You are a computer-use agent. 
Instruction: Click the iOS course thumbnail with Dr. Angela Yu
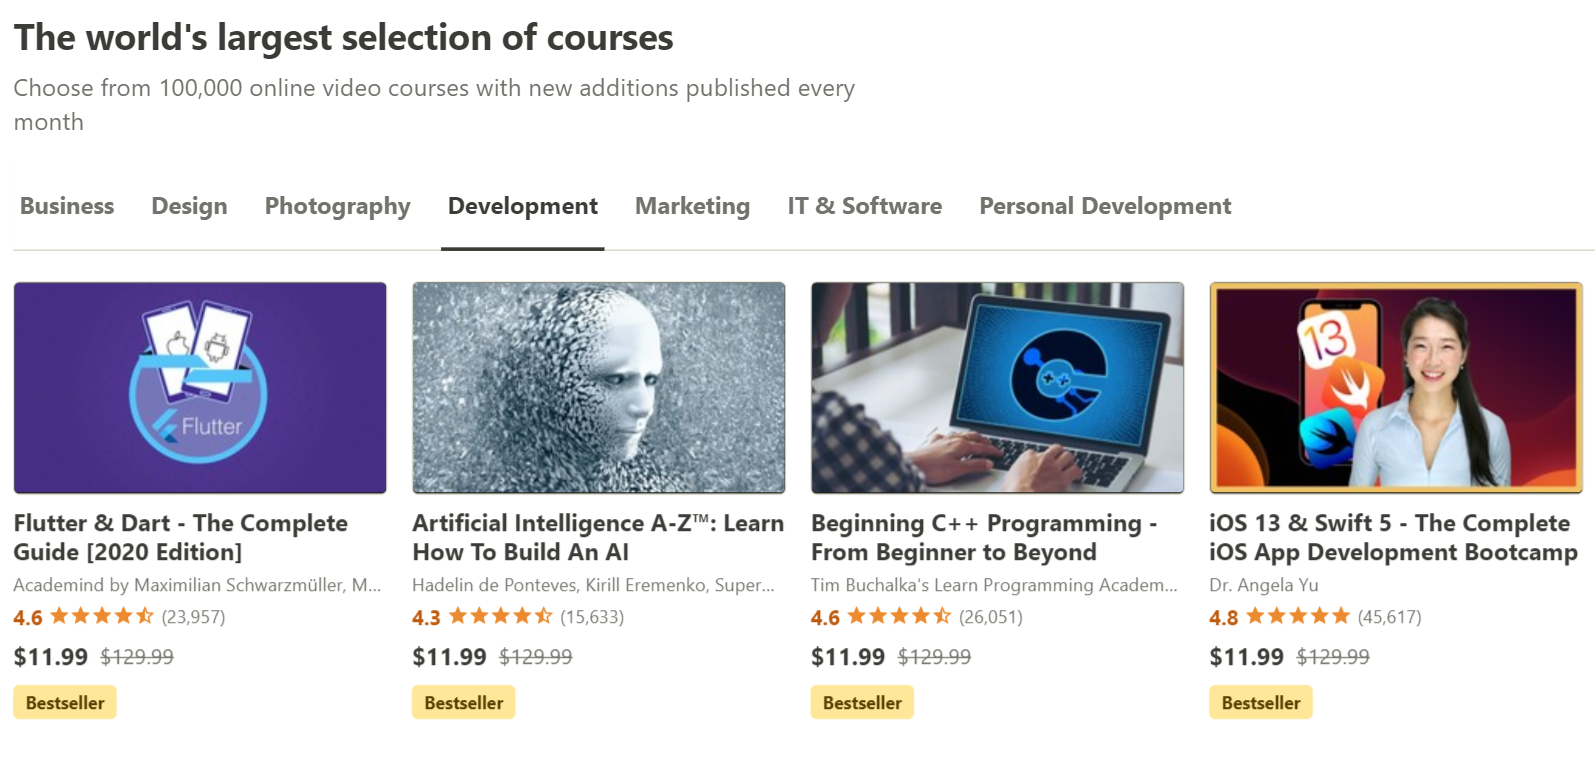[1396, 388]
